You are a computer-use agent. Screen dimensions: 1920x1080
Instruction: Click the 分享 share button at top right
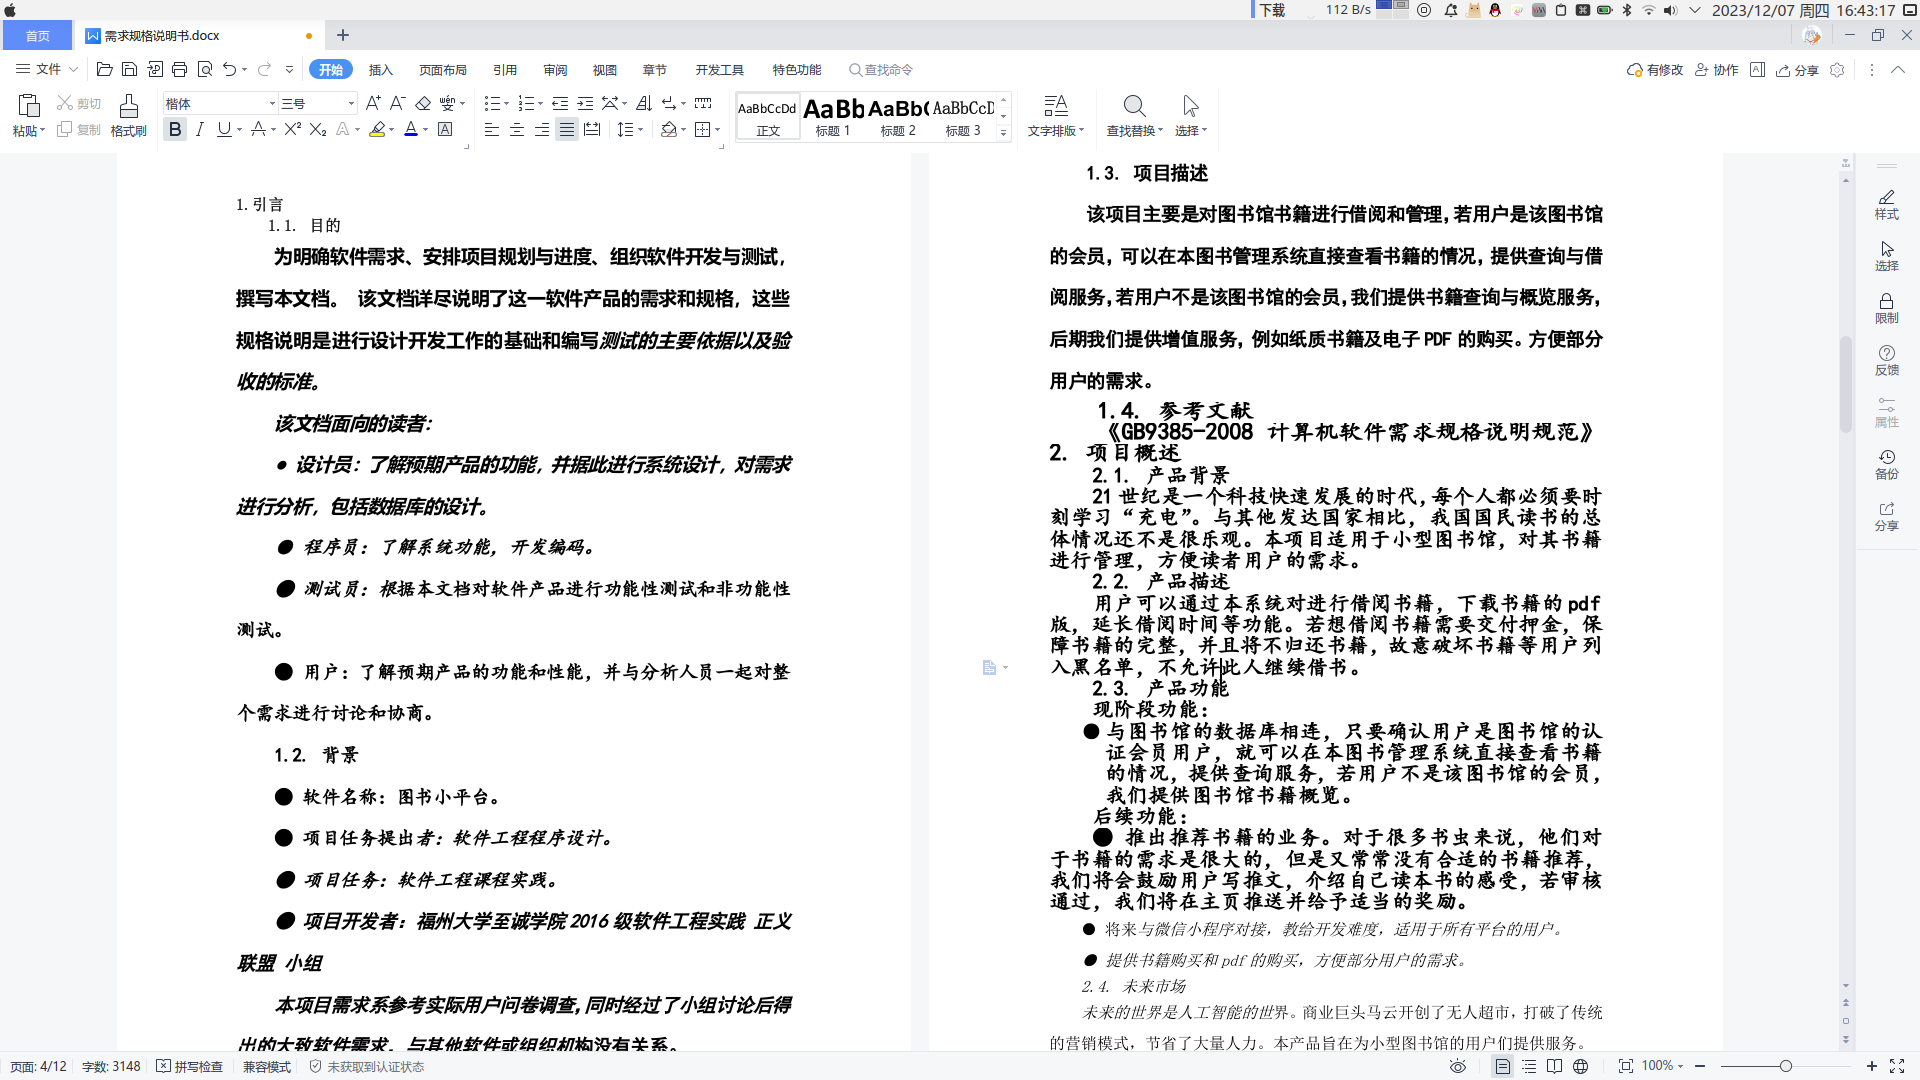(x=1798, y=70)
